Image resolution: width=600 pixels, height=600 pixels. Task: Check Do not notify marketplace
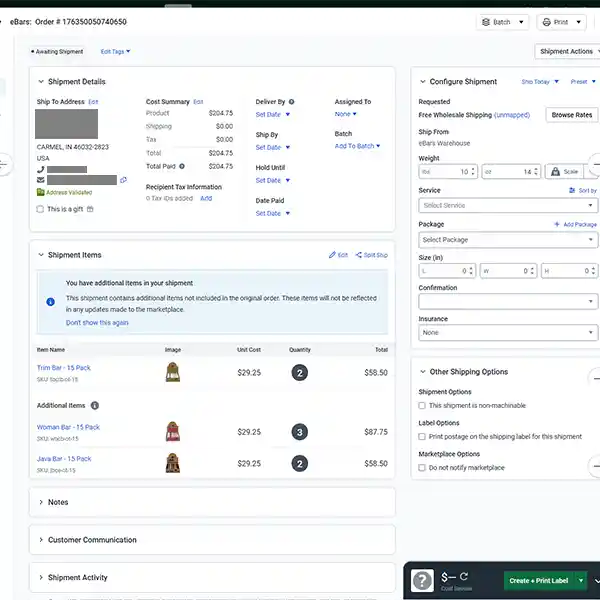[422, 468]
